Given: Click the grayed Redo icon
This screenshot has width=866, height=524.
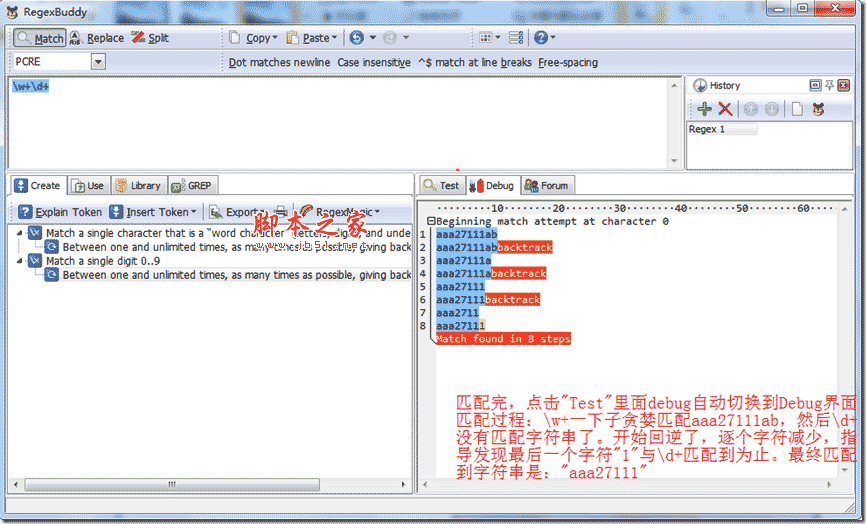Looking at the screenshot, I should point(390,38).
